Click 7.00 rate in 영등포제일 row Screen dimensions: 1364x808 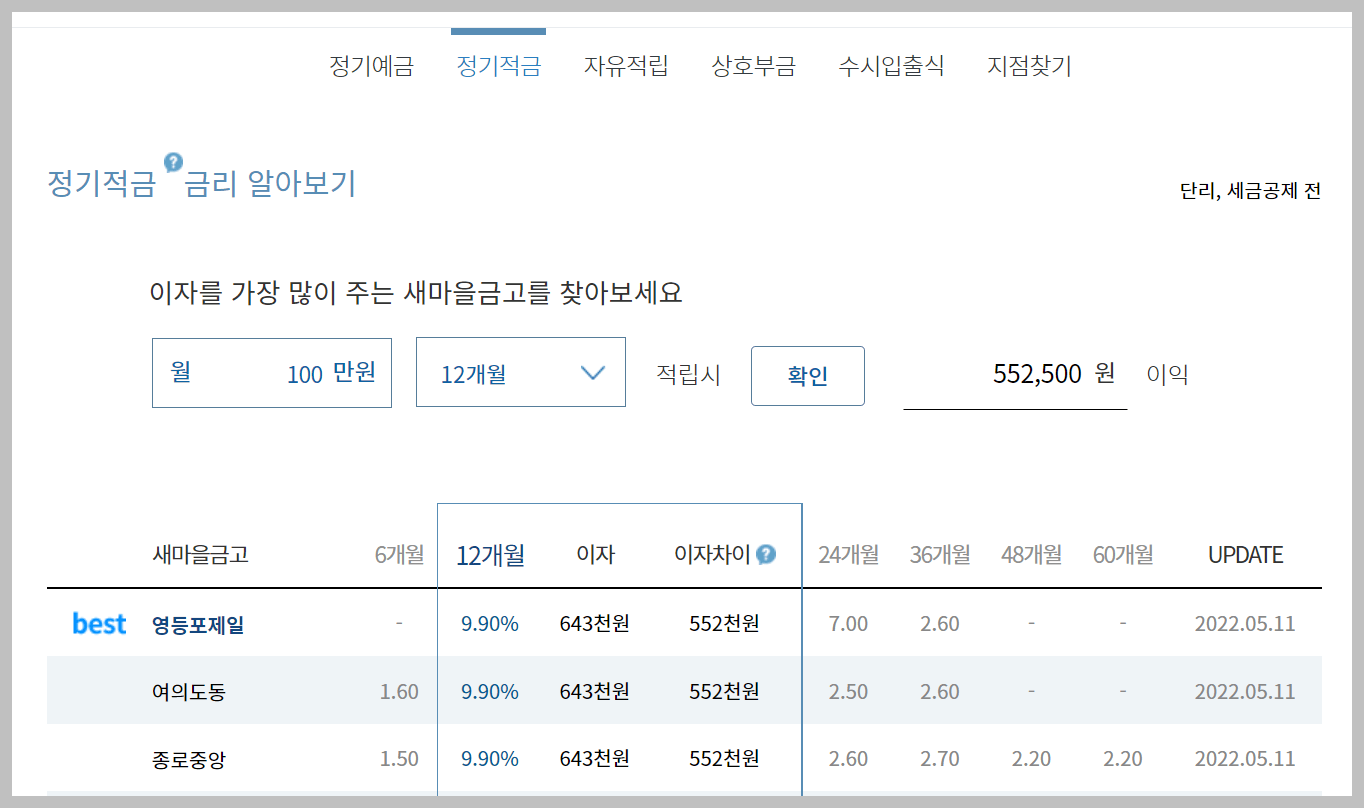click(848, 624)
